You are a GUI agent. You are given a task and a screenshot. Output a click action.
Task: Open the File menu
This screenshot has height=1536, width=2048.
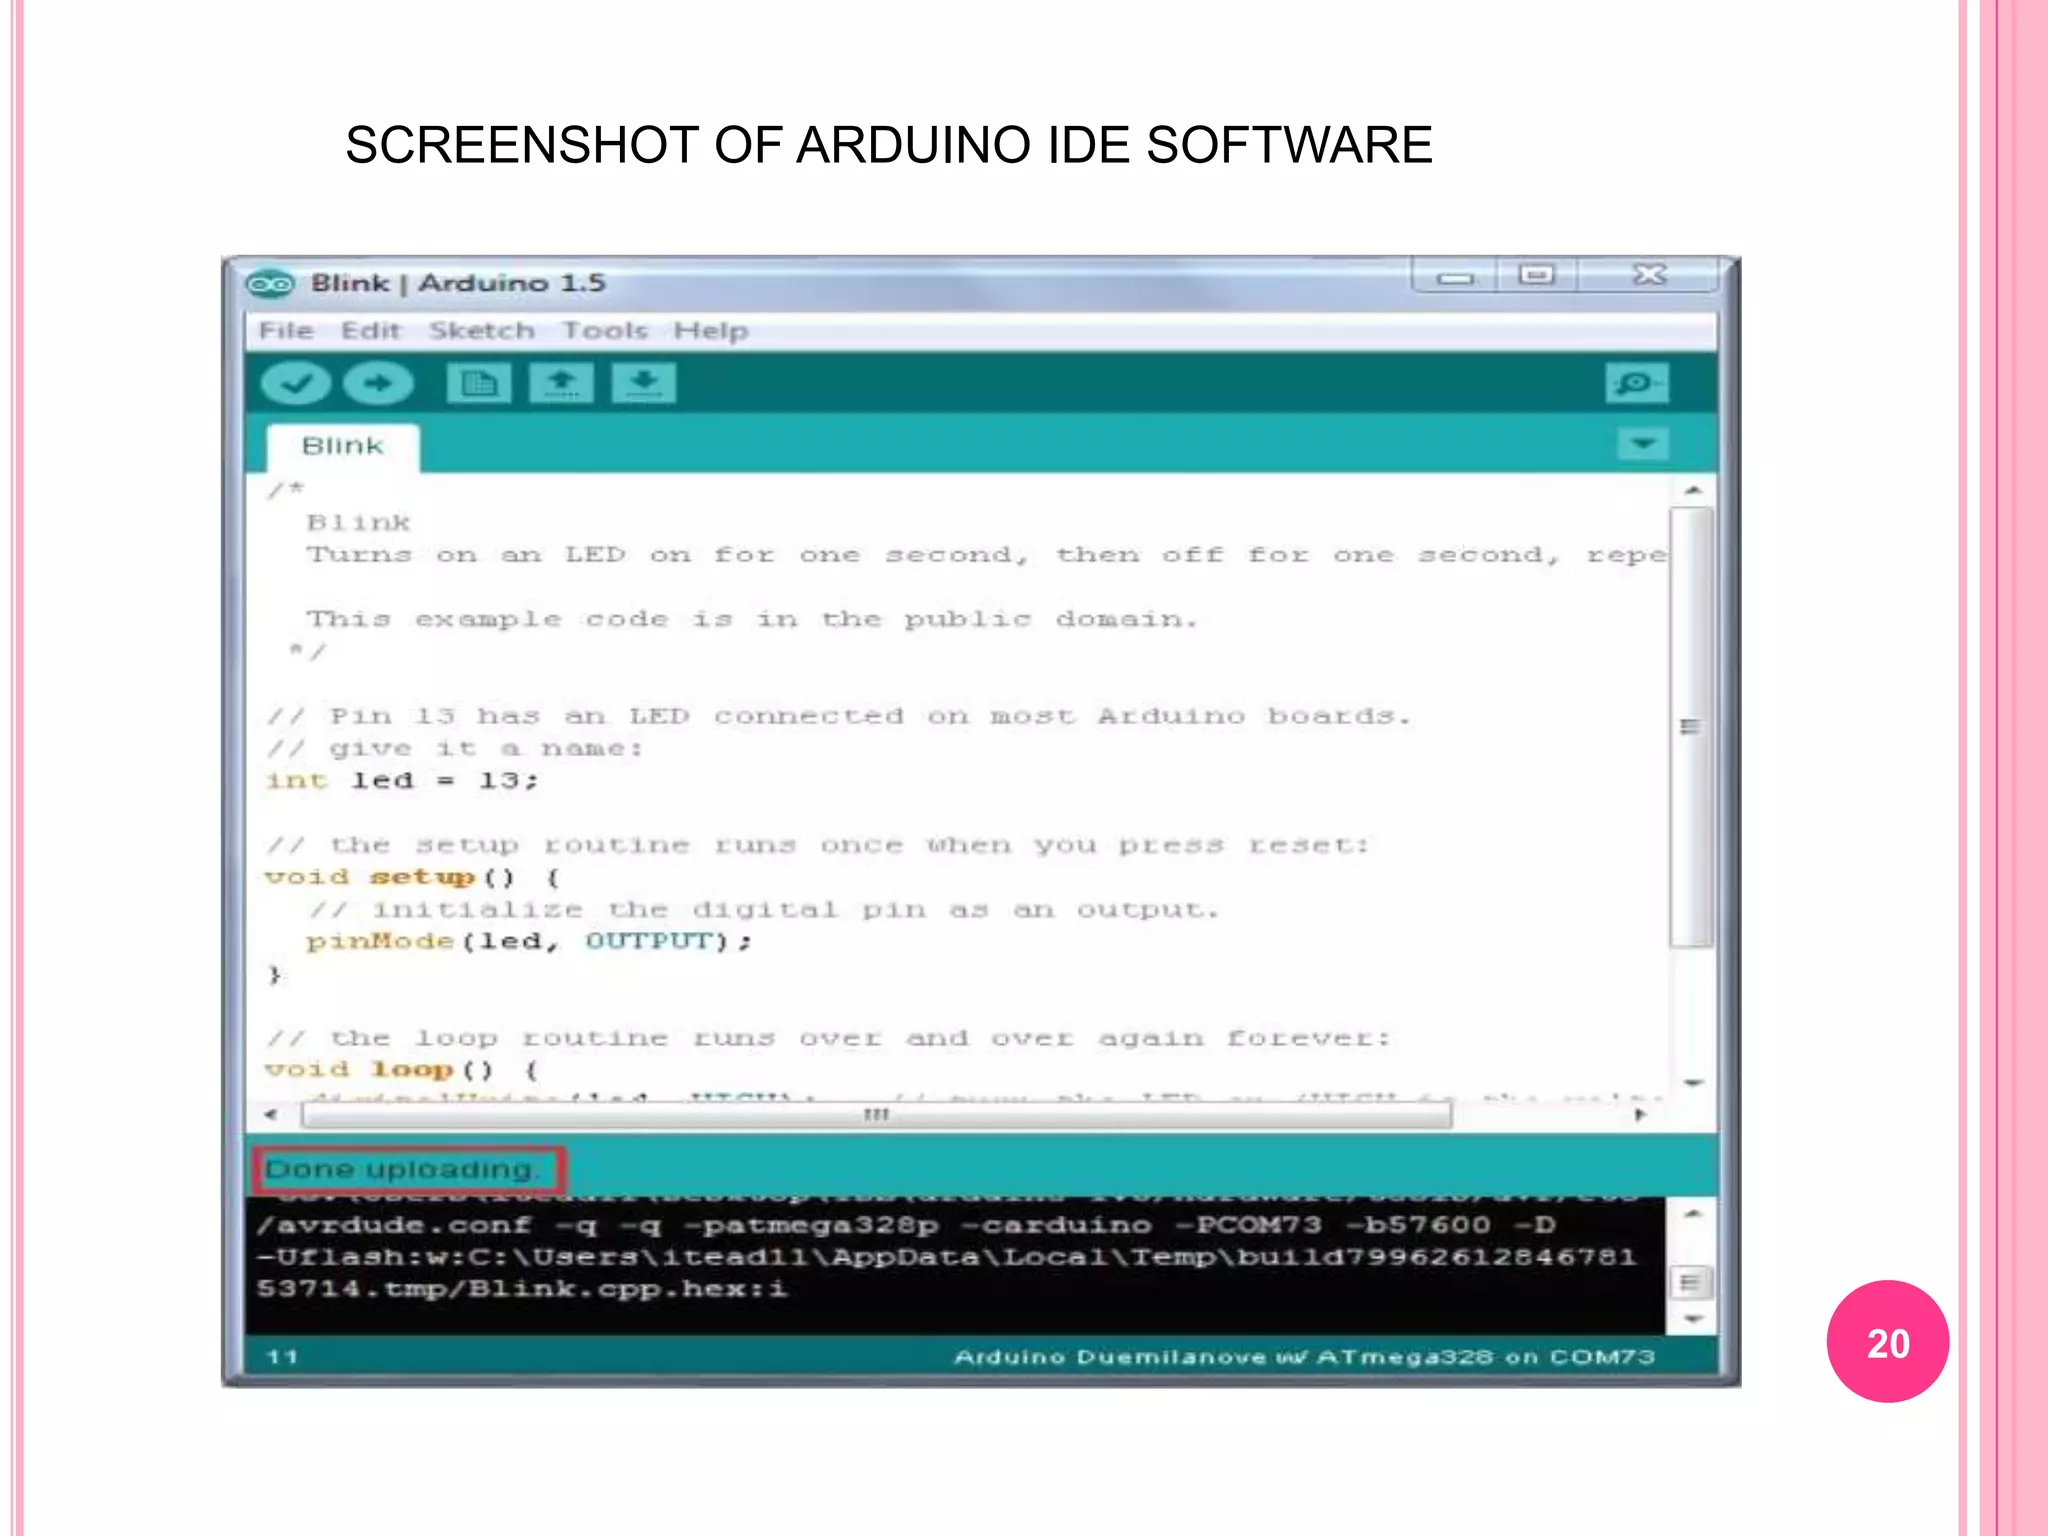286,331
